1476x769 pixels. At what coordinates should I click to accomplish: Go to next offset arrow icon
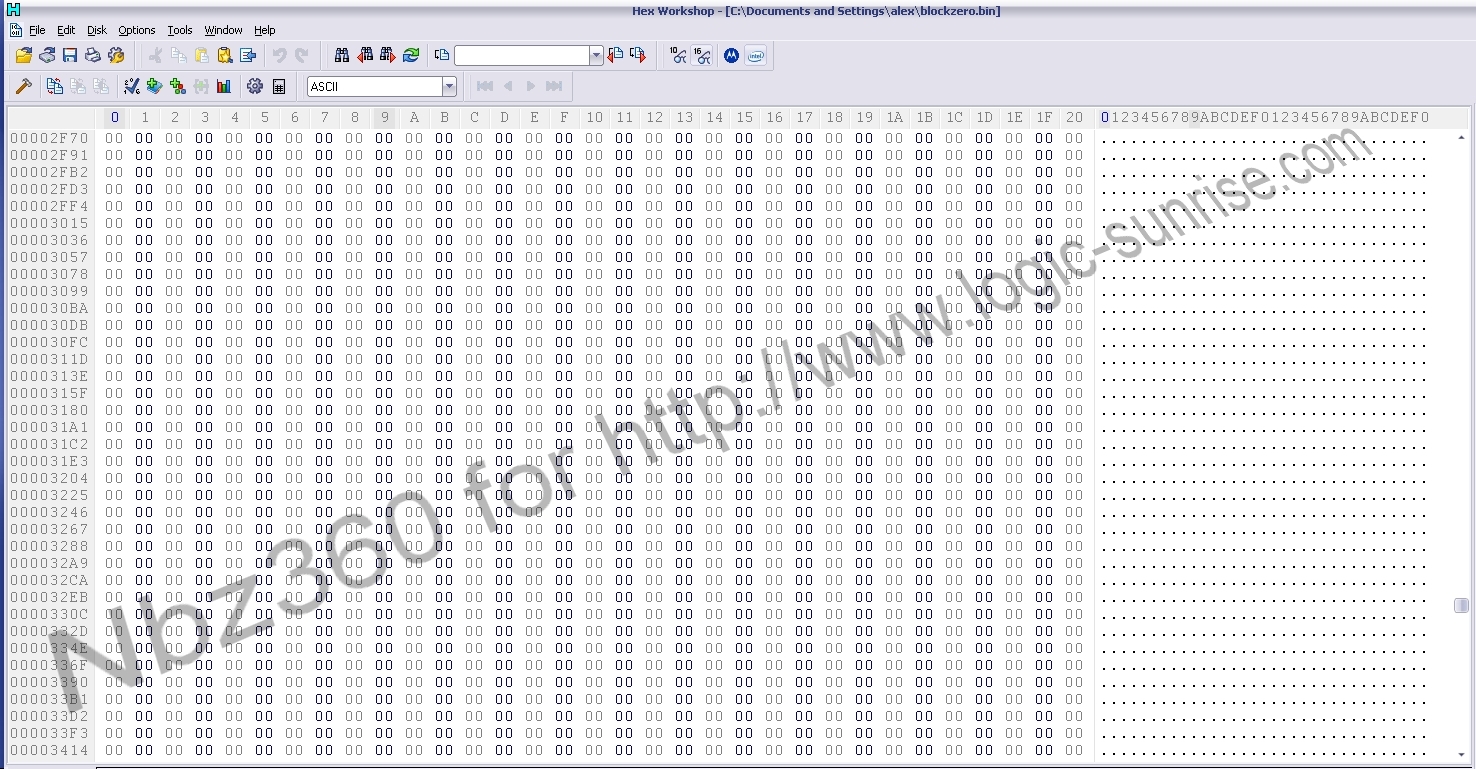coord(638,55)
